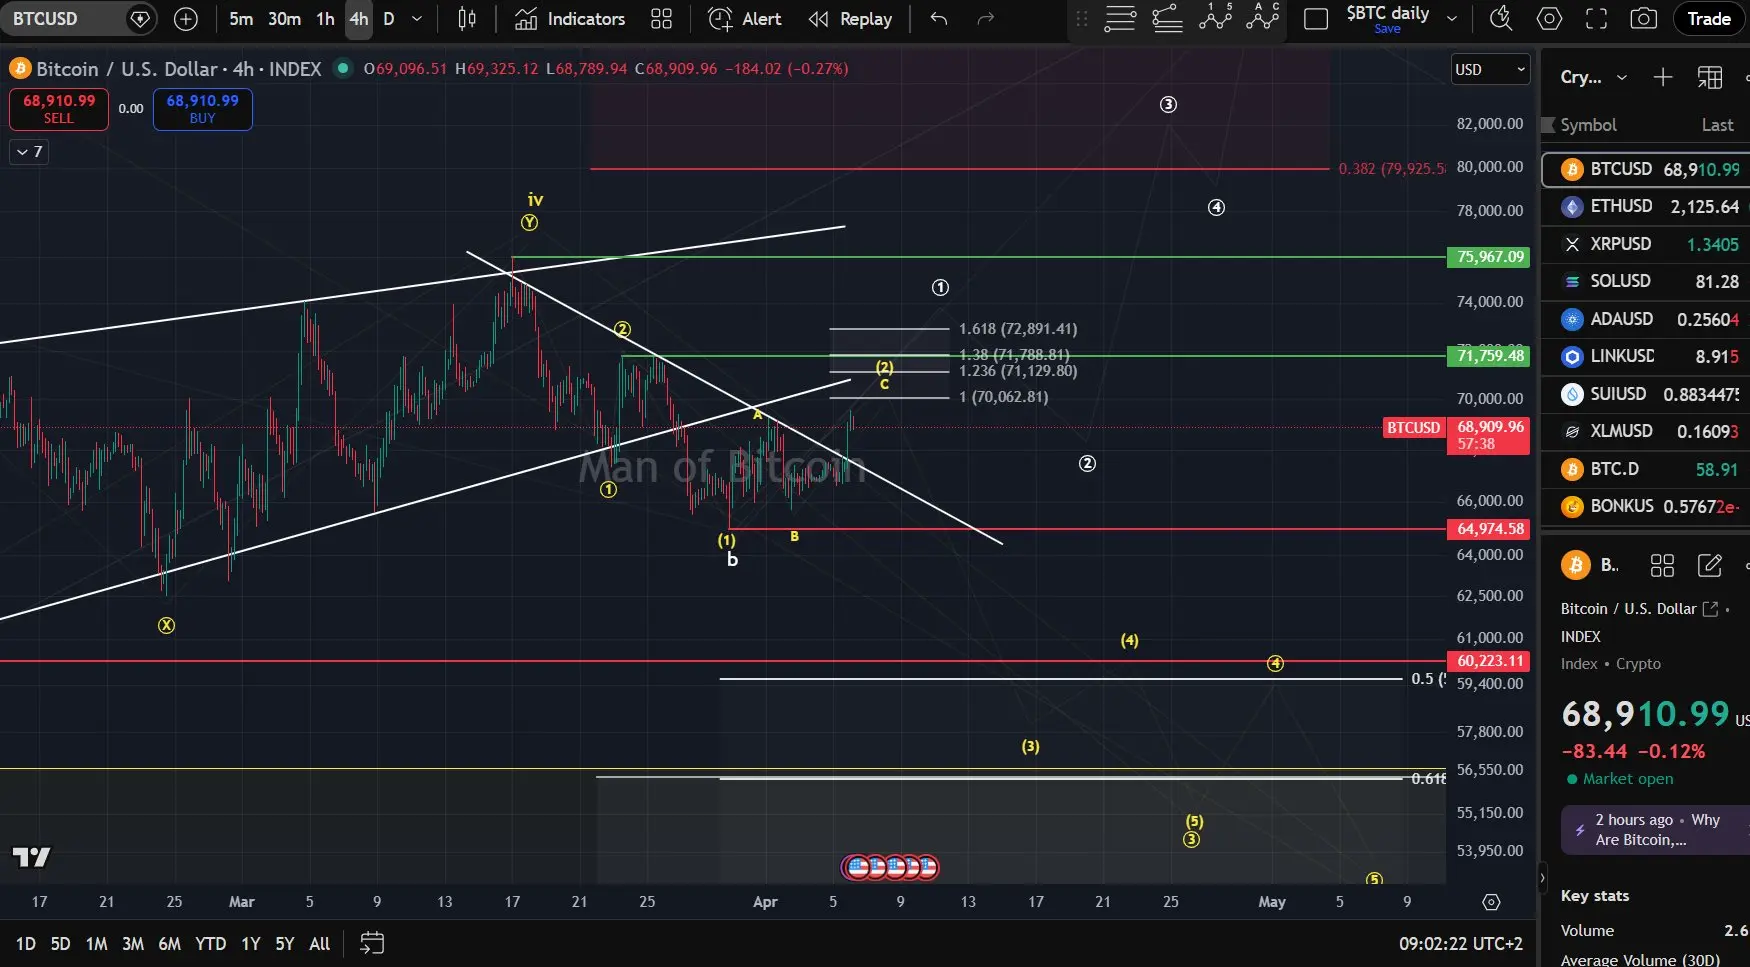Switch to the 5m timeframe
This screenshot has height=967, width=1750.
click(241, 19)
